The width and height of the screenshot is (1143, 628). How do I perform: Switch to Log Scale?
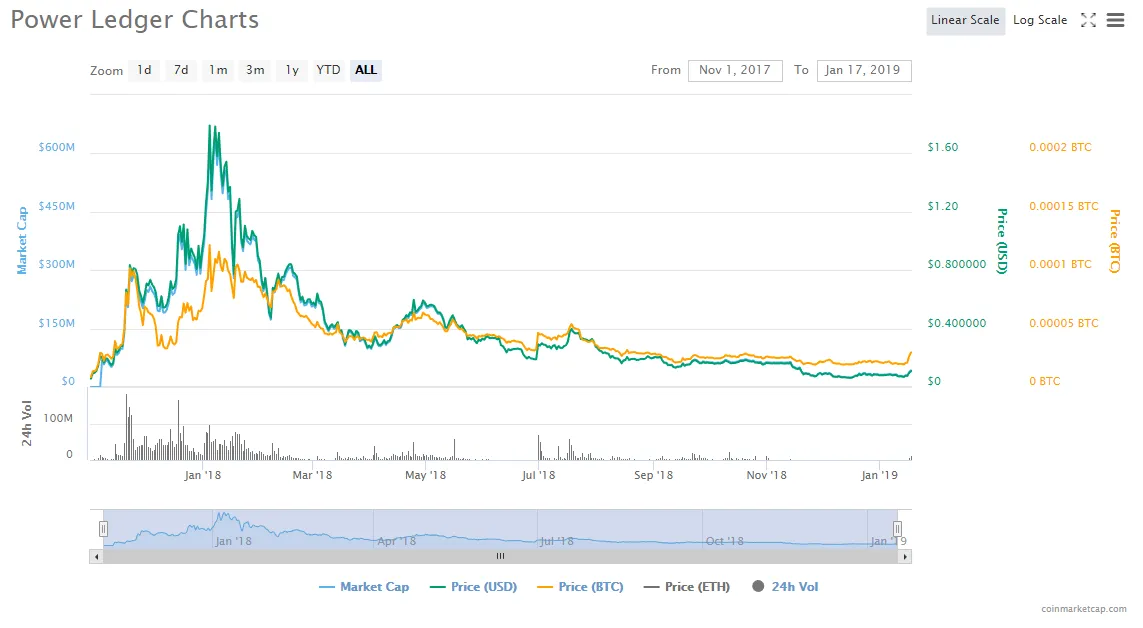coord(1039,20)
